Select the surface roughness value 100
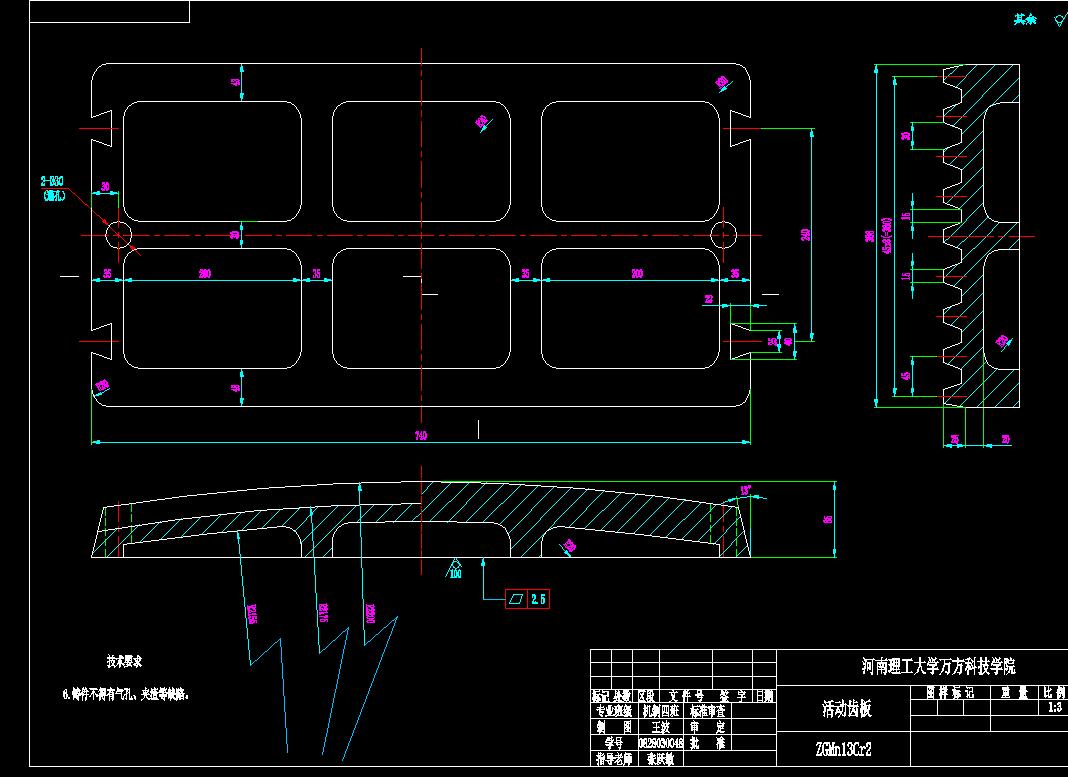This screenshot has height=777, width=1068. (455, 573)
